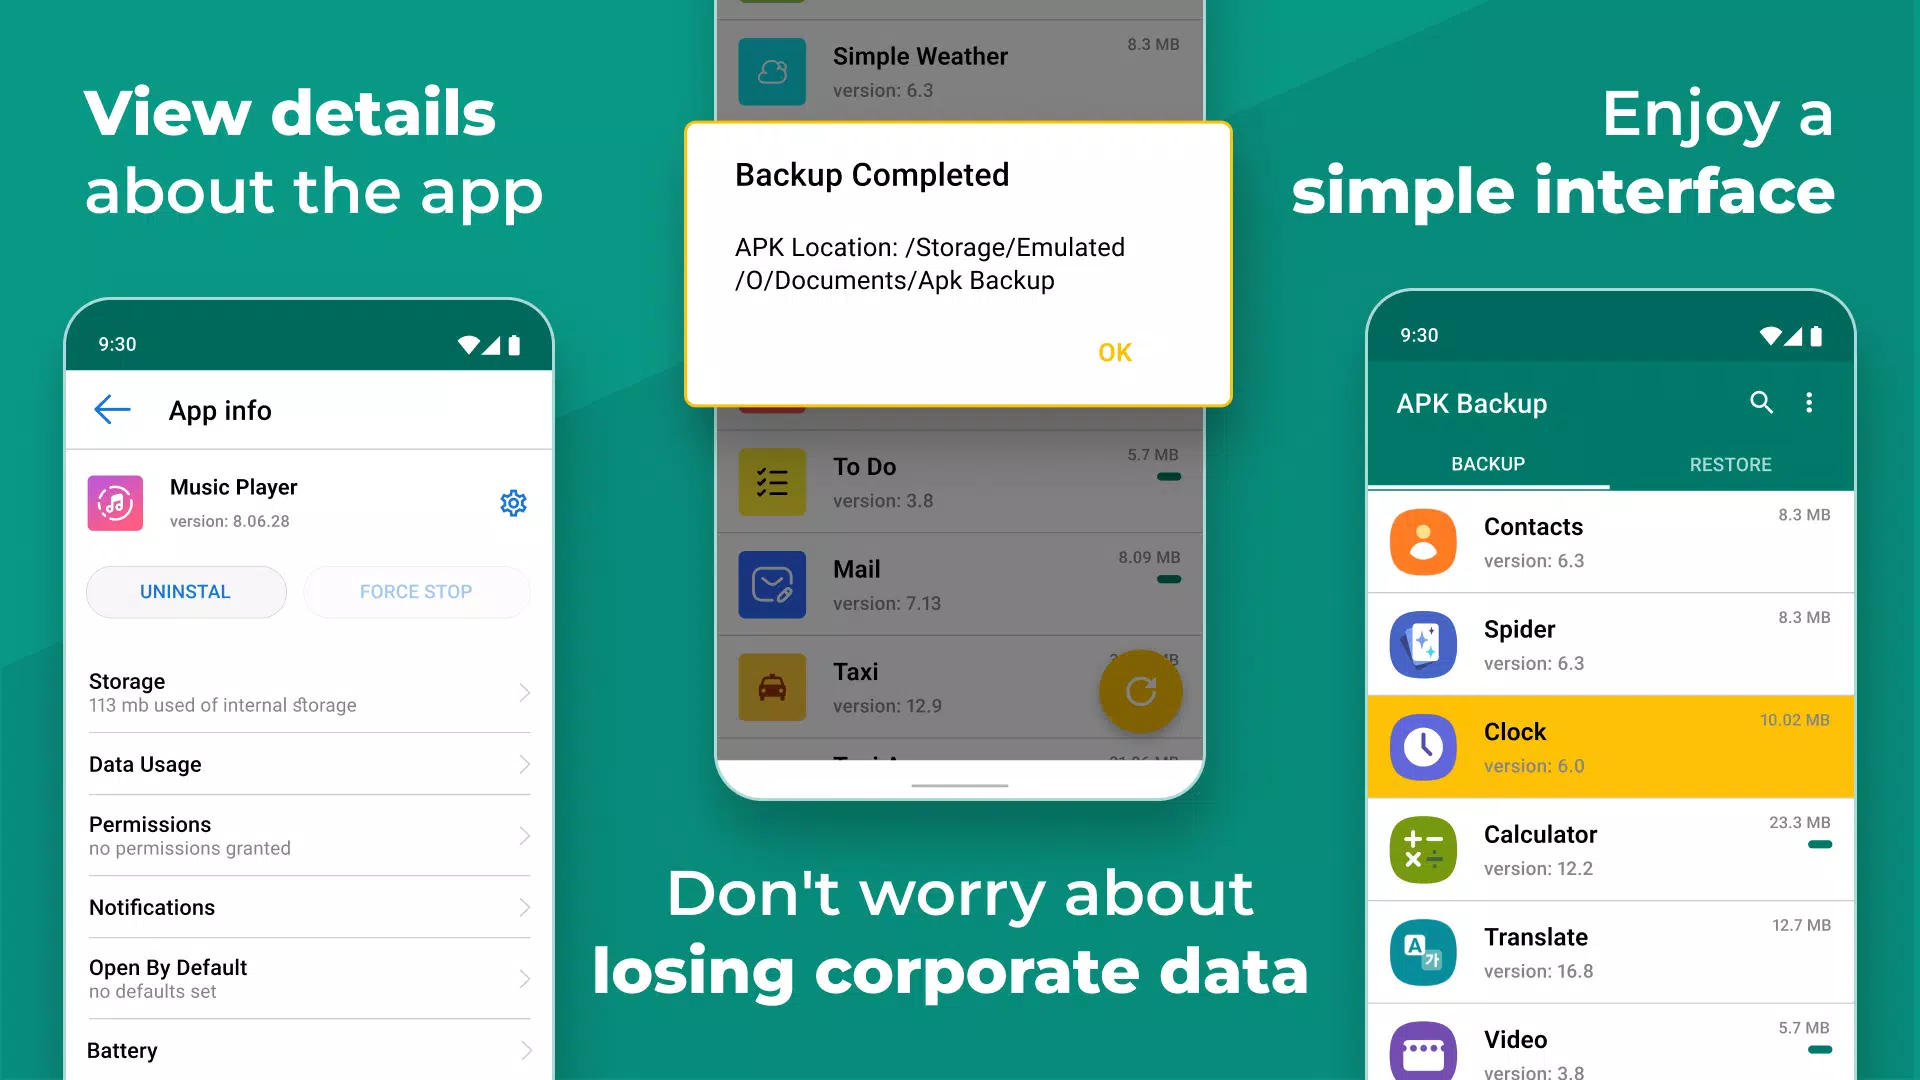Select the Calculator app icon in backup list
Screen dimensions: 1920x1080
pyautogui.click(x=1423, y=847)
